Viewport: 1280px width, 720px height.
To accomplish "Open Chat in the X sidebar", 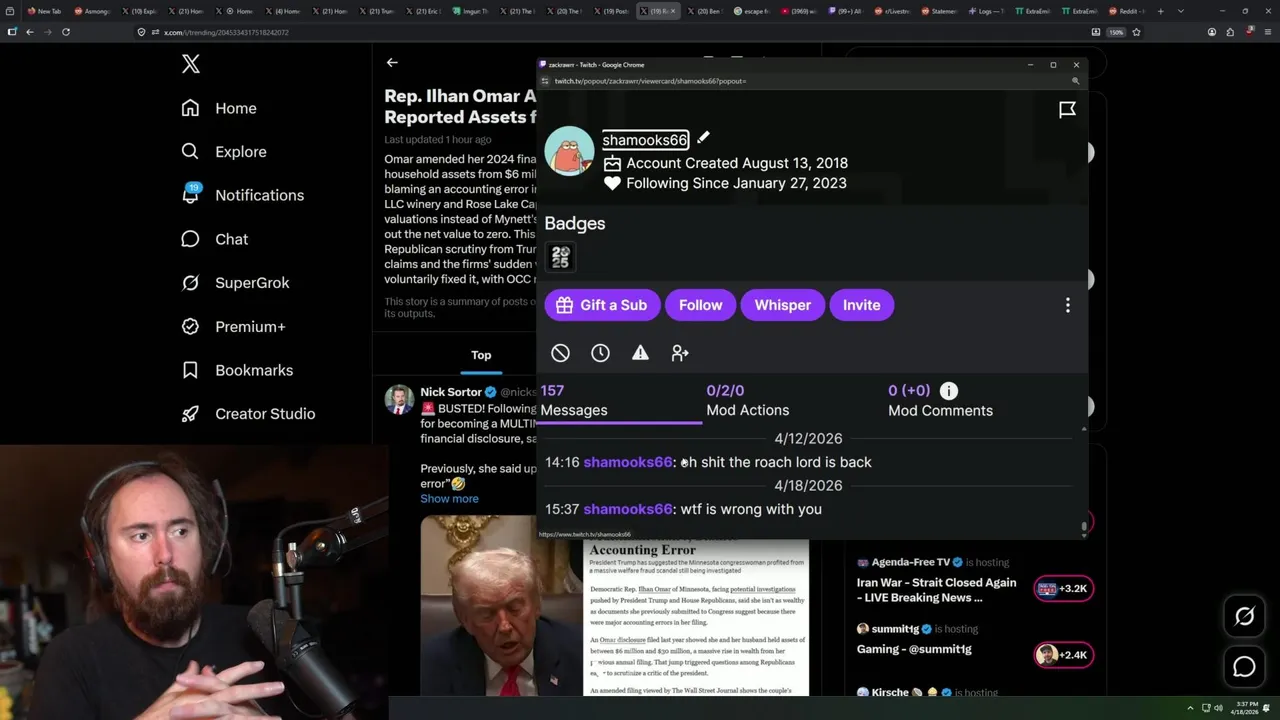I will [214, 239].
